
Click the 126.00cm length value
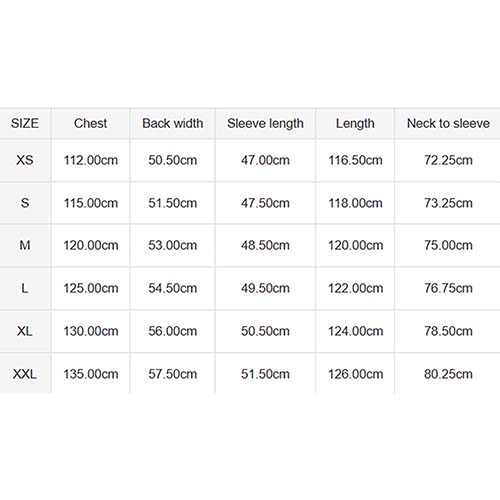tap(355, 374)
